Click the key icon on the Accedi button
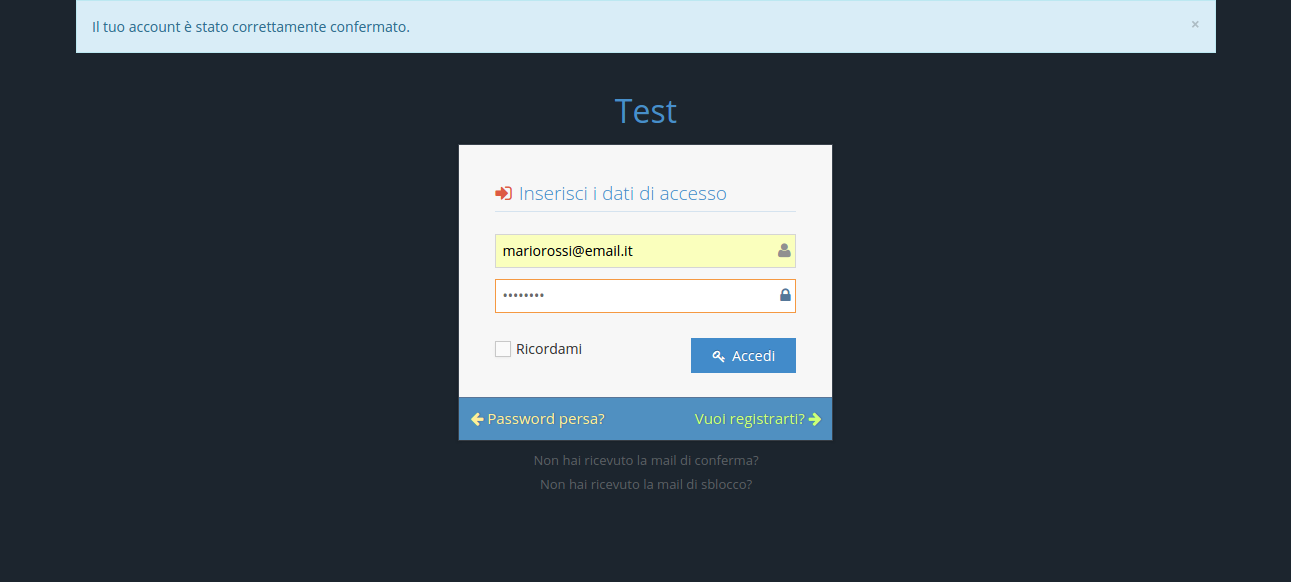Screen dimensions: 1291x582 click(718, 356)
